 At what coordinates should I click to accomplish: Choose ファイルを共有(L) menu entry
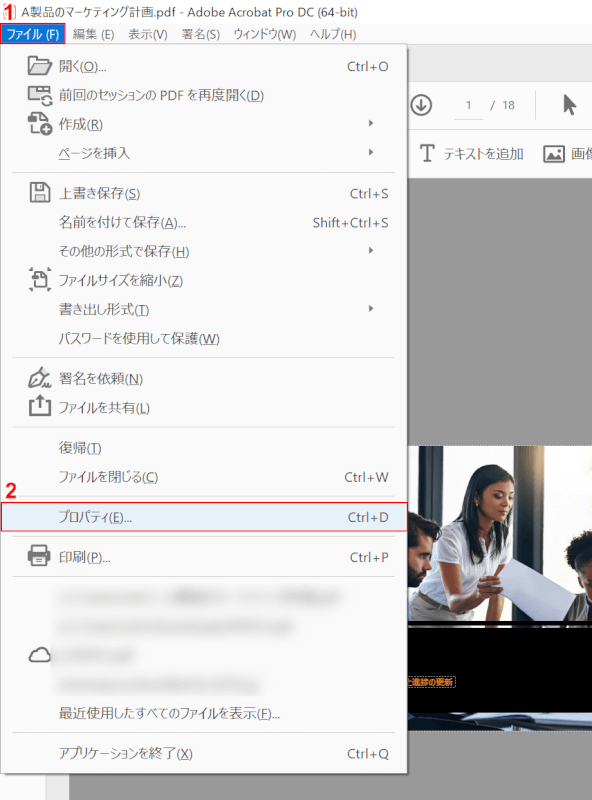[204, 407]
